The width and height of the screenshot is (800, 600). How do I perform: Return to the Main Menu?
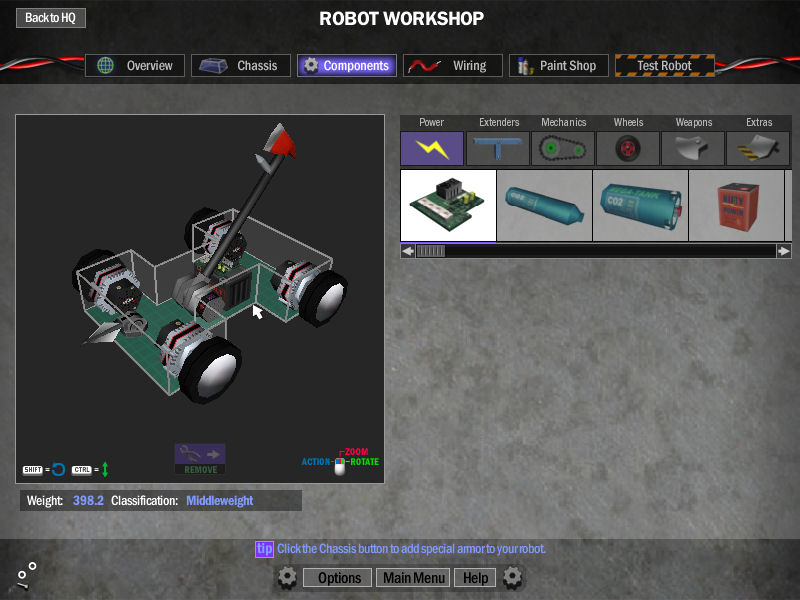(x=413, y=578)
